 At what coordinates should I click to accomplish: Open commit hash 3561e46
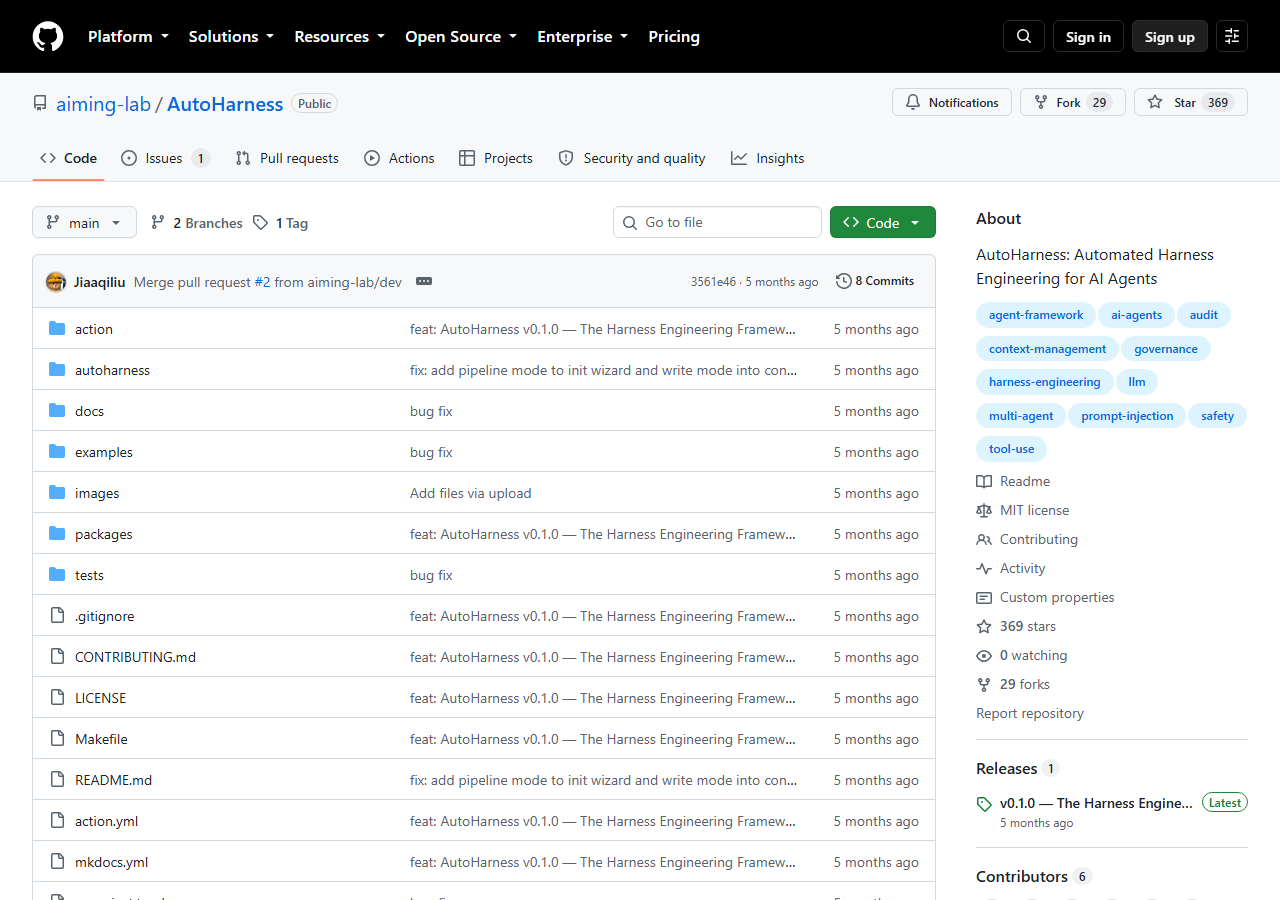pos(713,282)
